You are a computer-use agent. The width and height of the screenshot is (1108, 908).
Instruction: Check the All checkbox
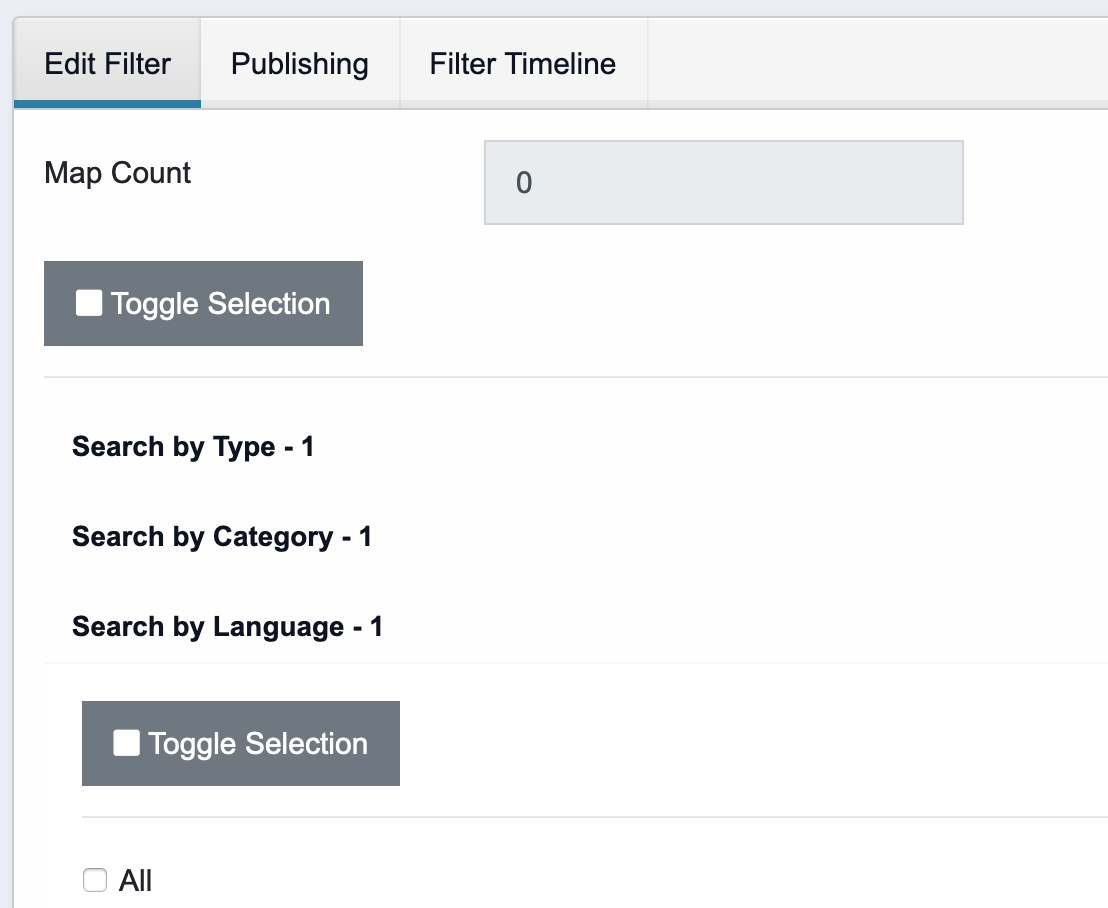click(x=95, y=880)
